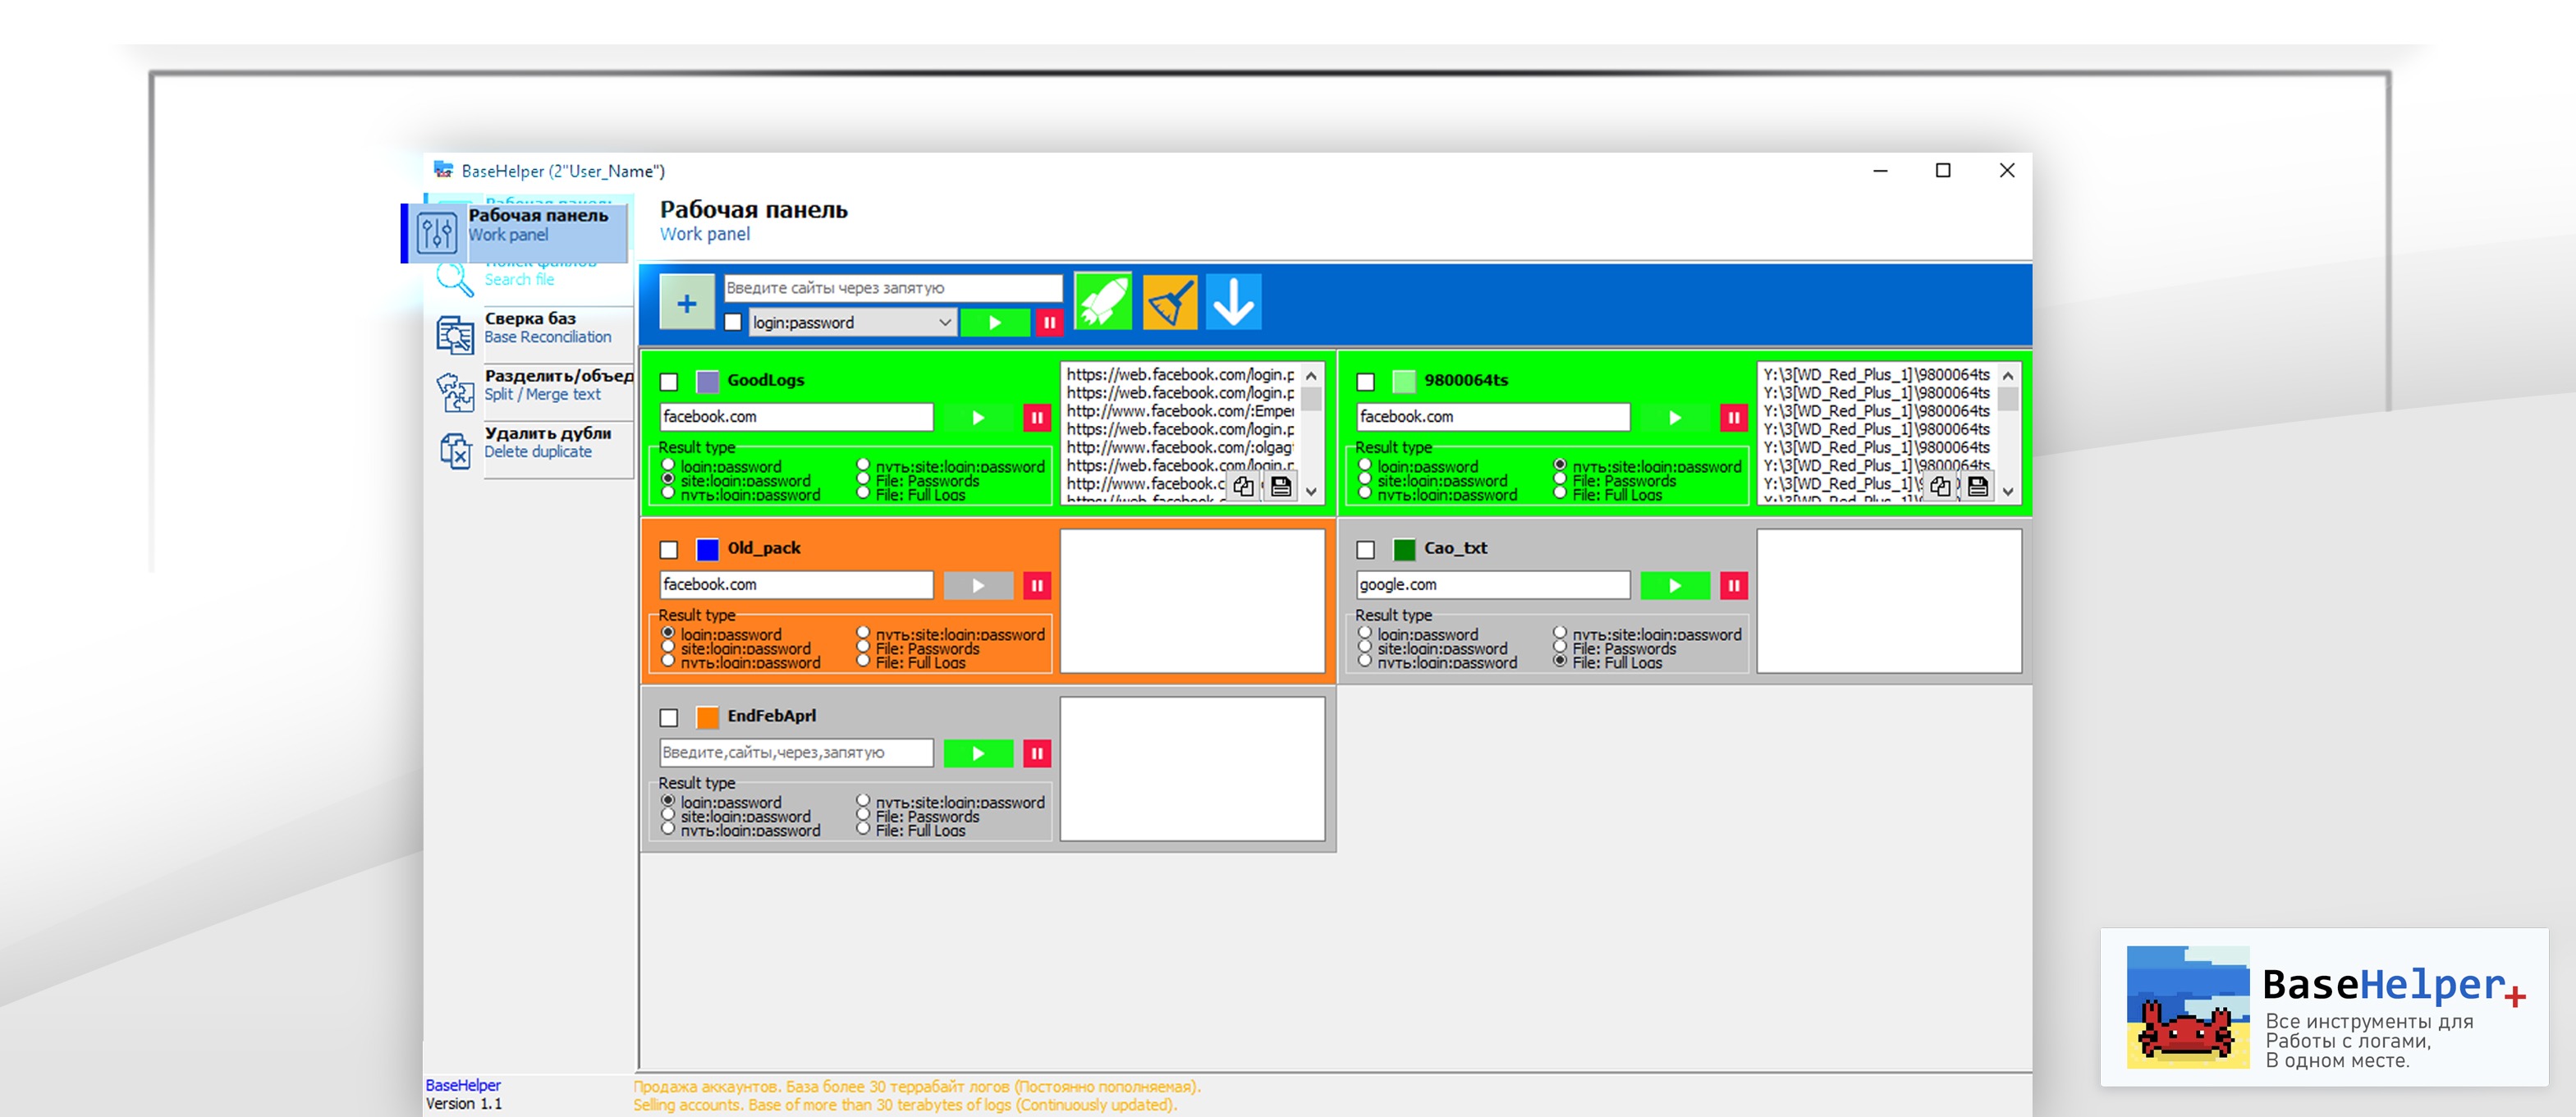This screenshot has width=2576, height=1117.
Task: Select File: Passwords radio in Old_pack
Action: (863, 648)
